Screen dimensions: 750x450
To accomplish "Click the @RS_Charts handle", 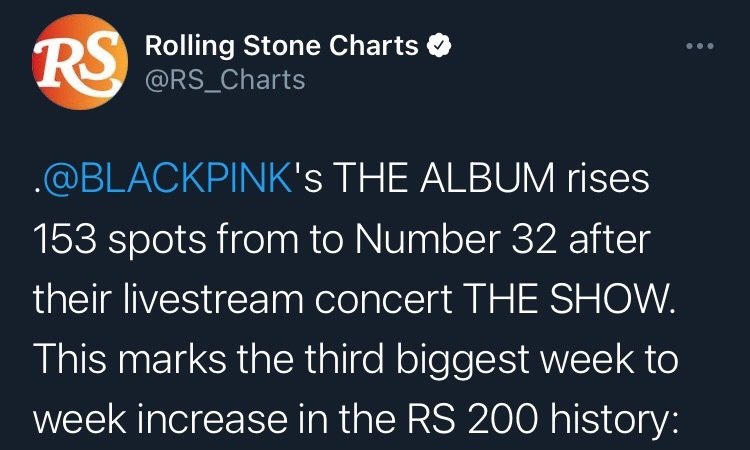I will coord(225,80).
